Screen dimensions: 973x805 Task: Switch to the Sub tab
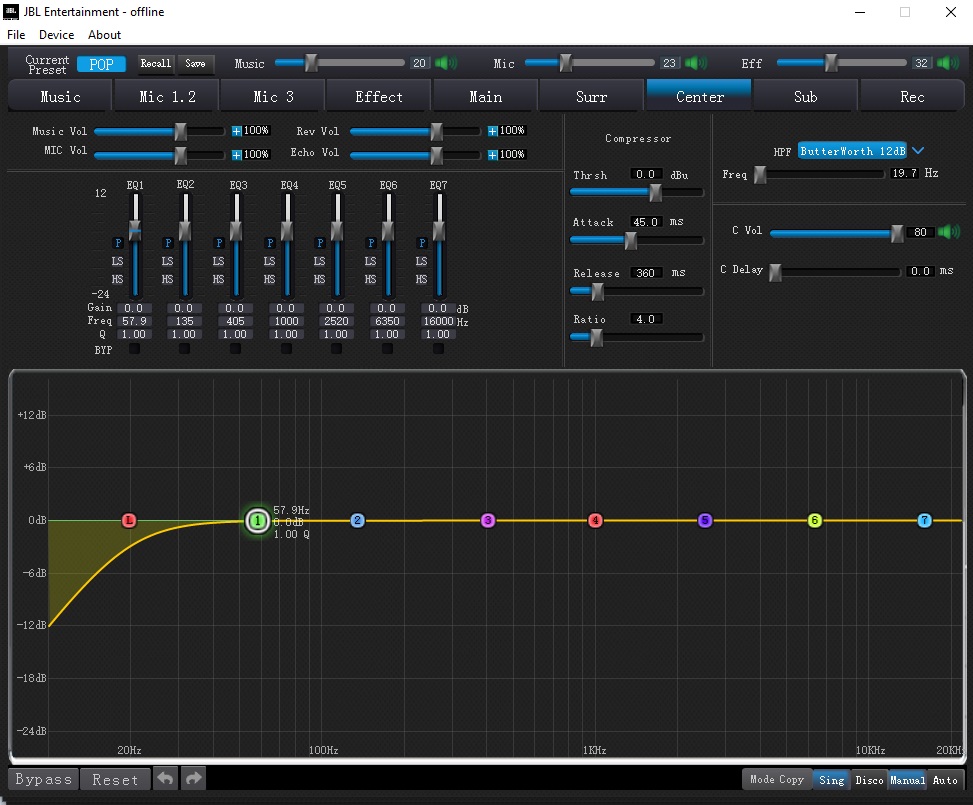805,97
